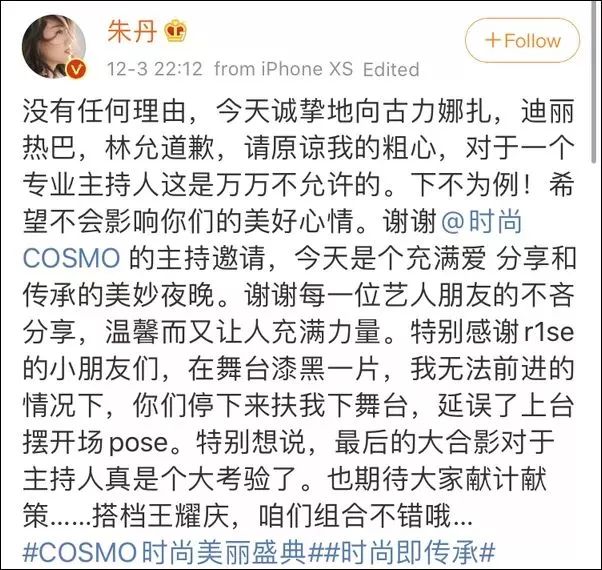This screenshot has height=570, width=602.
Task: Click the word r1se in the post
Action: point(549,332)
